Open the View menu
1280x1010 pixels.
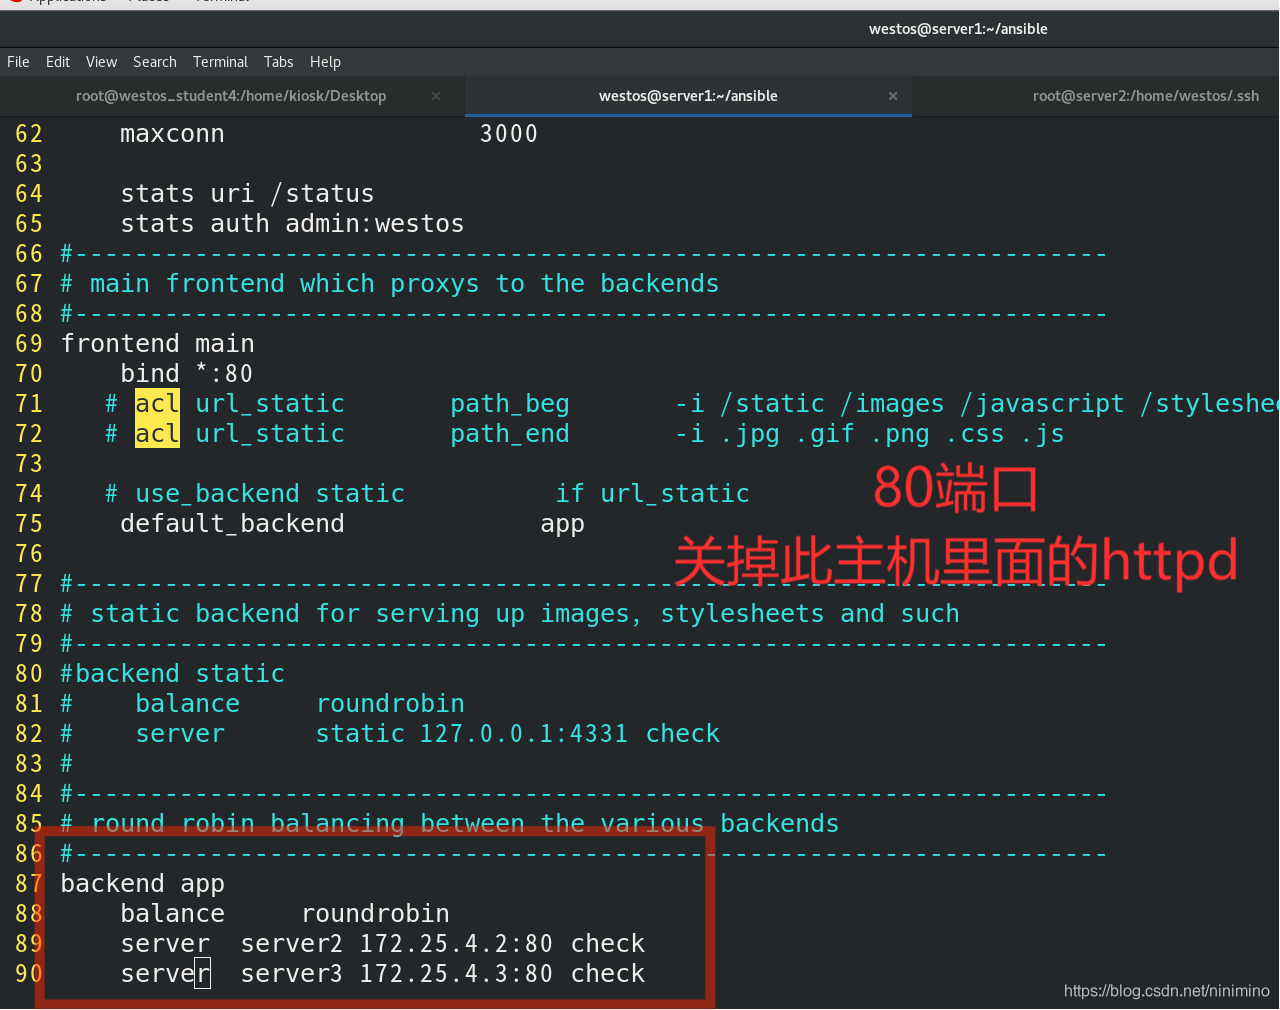pyautogui.click(x=101, y=62)
